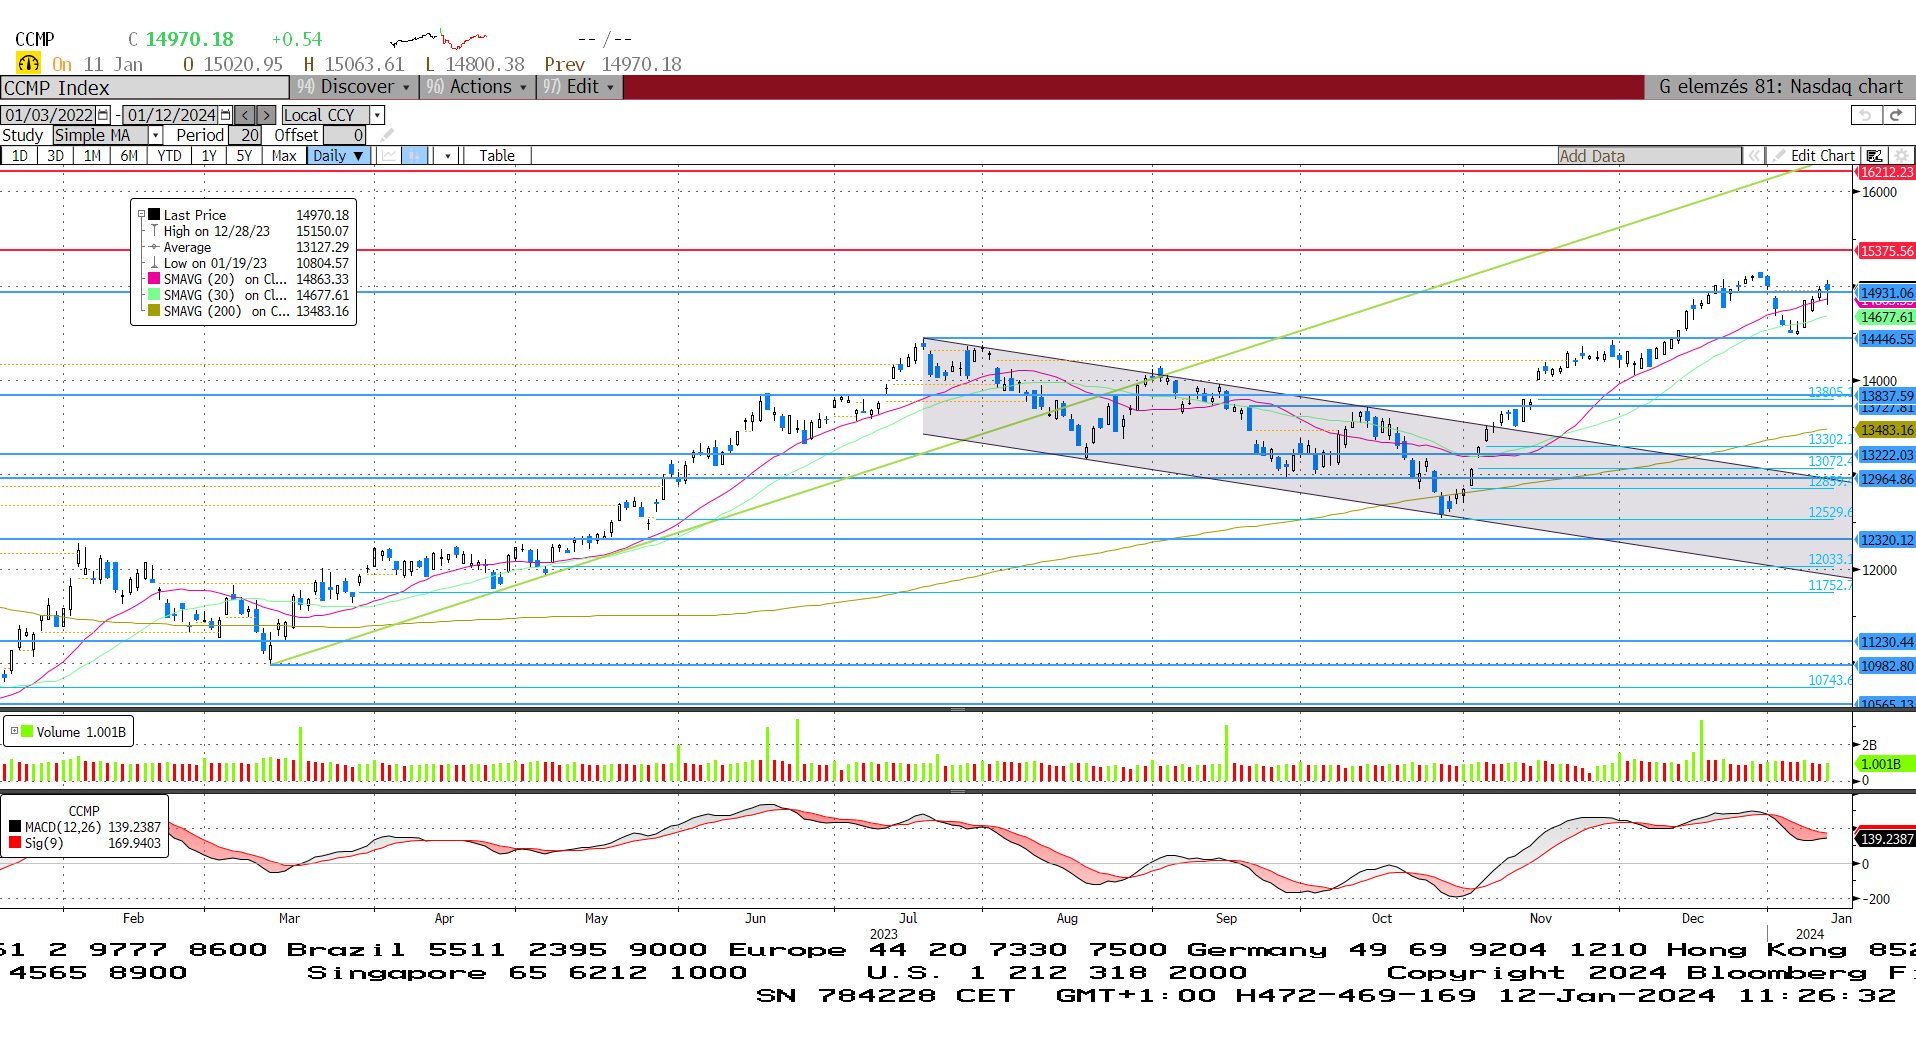Open the chart type dropdown arrow
Image resolution: width=1916 pixels, height=1051 pixels.
point(447,156)
